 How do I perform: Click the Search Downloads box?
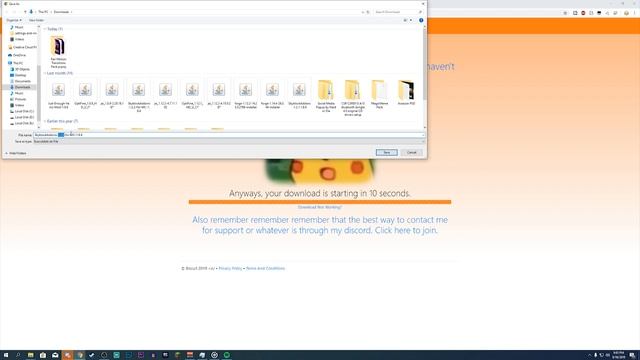398,12
